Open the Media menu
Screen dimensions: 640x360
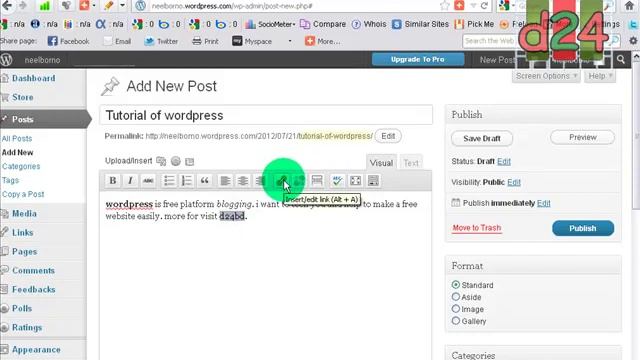click(24, 213)
